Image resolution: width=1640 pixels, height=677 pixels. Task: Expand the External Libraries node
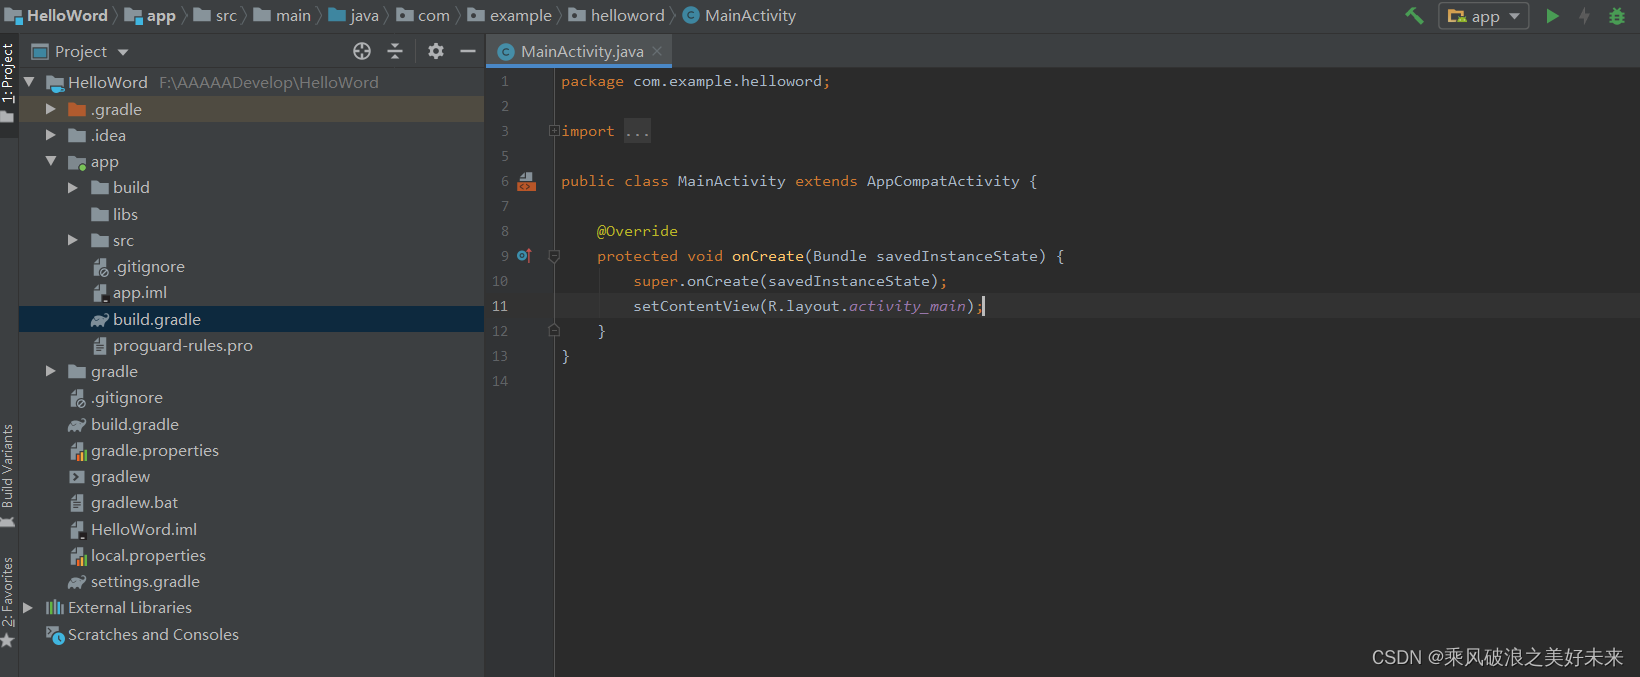(28, 607)
